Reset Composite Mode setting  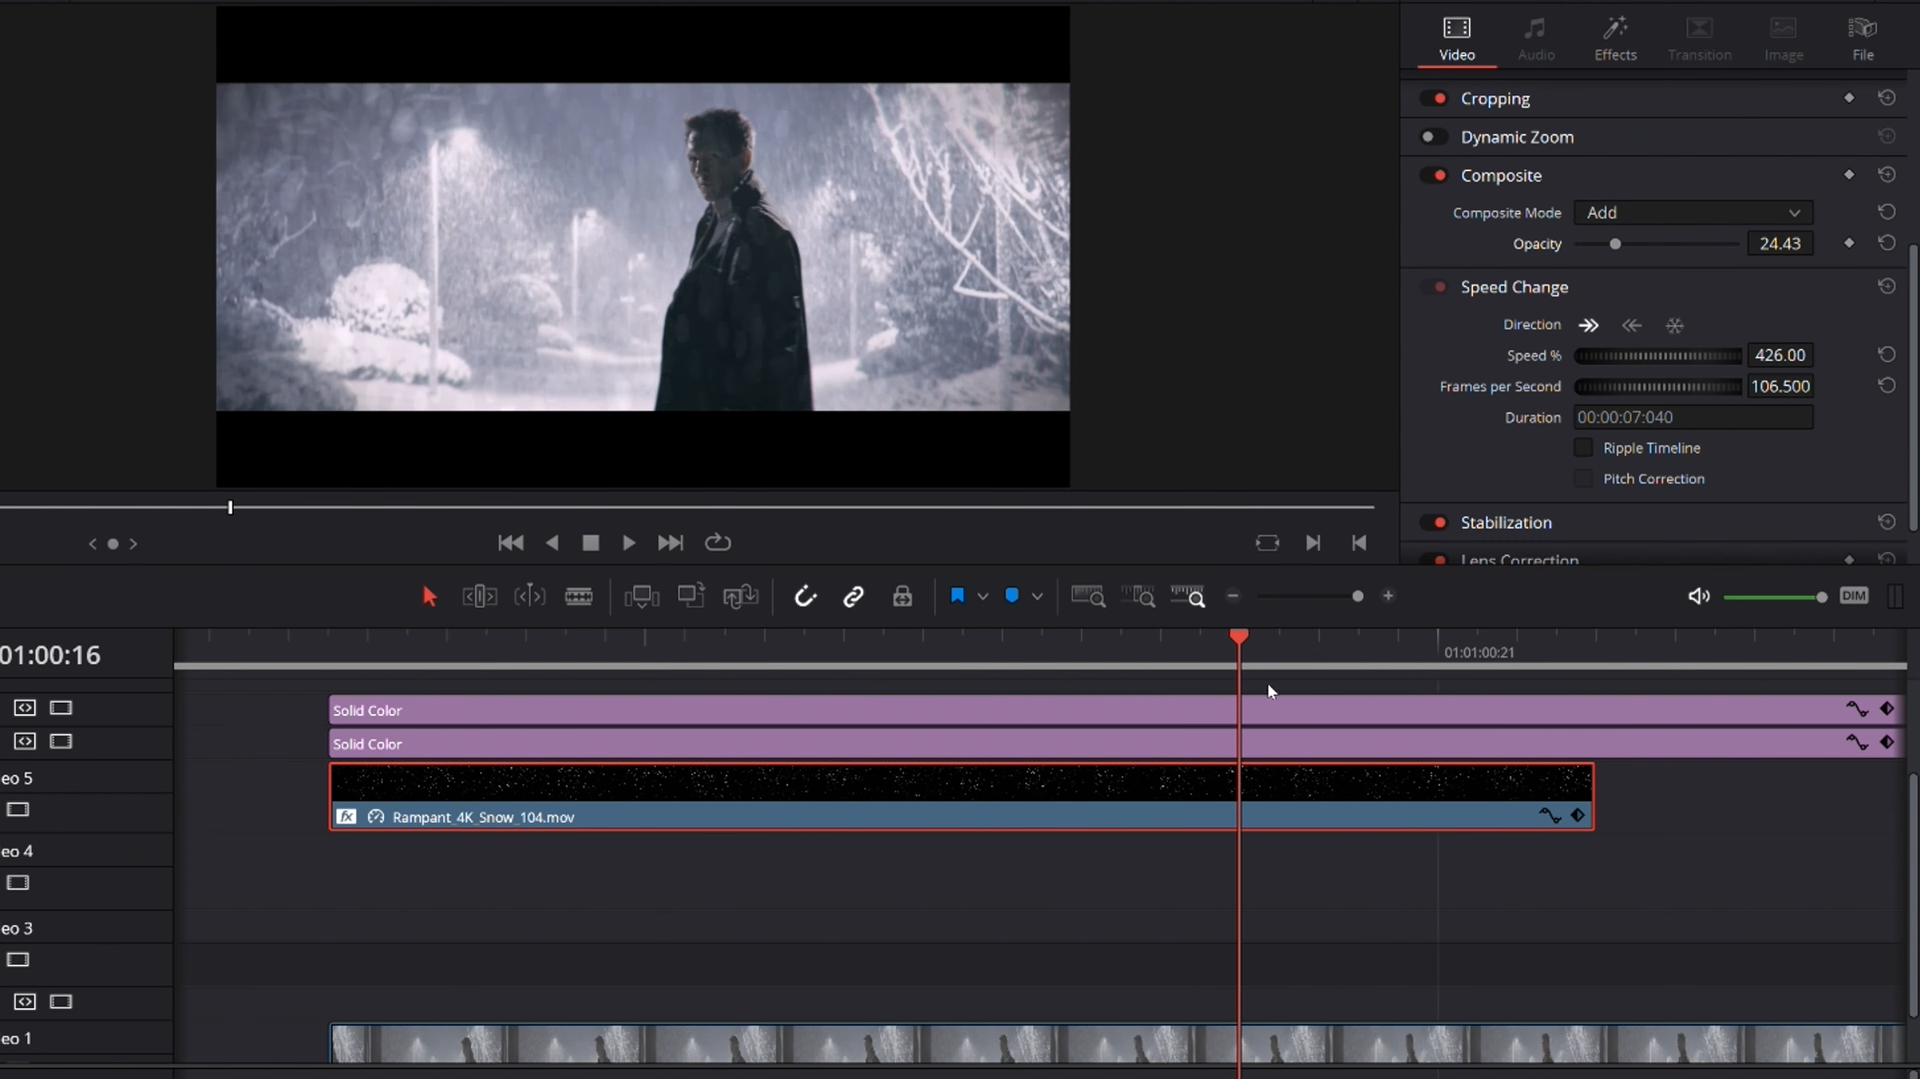1886,212
